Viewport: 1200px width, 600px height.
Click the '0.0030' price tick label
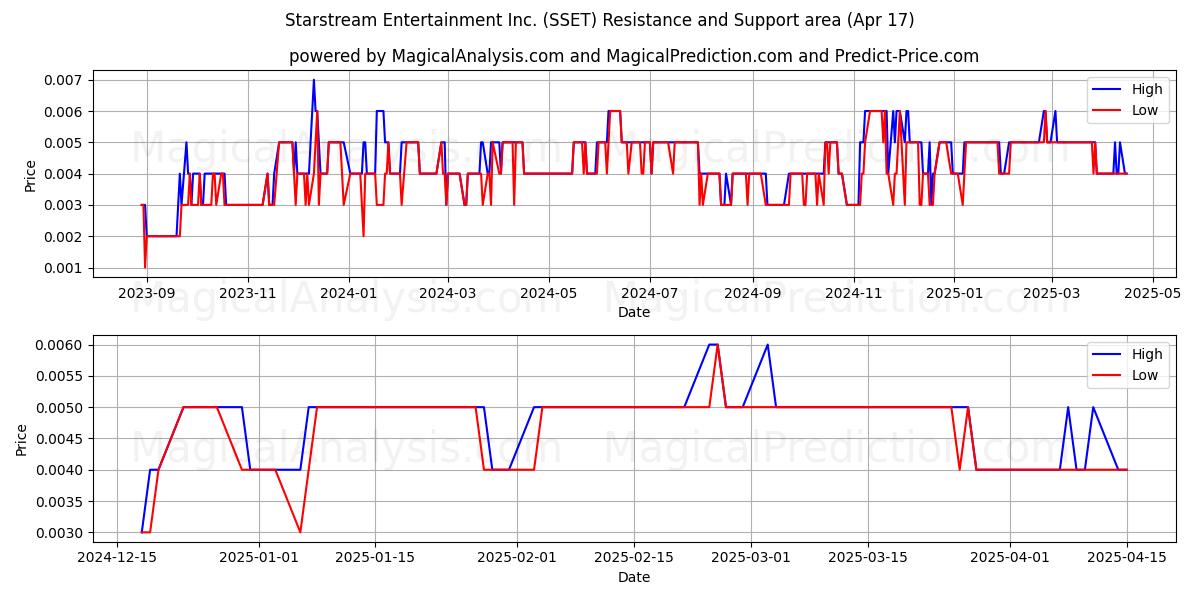point(61,533)
